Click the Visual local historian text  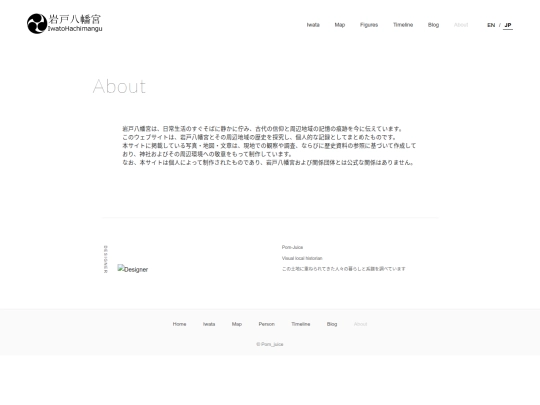302,258
